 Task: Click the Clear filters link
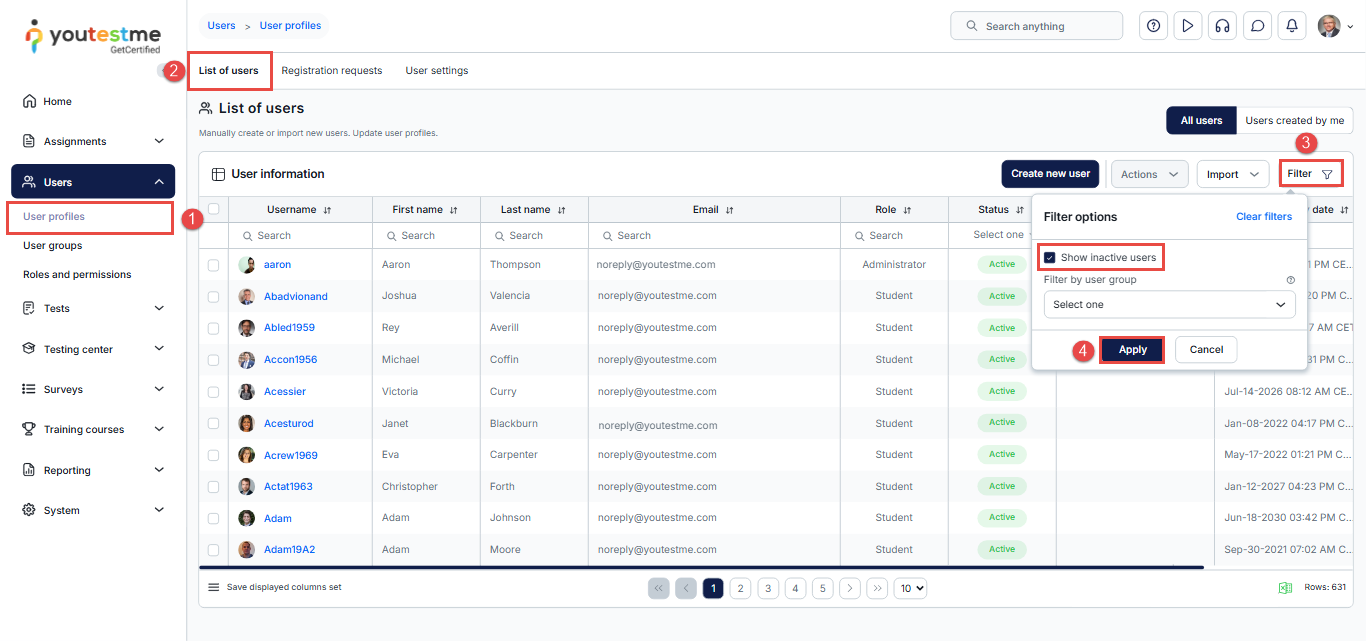[1263, 217]
